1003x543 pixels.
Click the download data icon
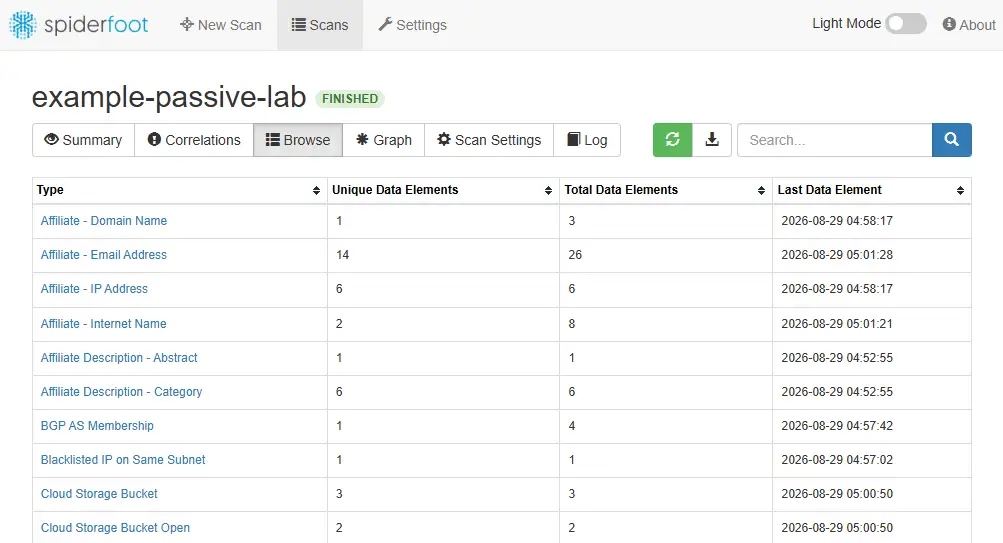tap(712, 140)
